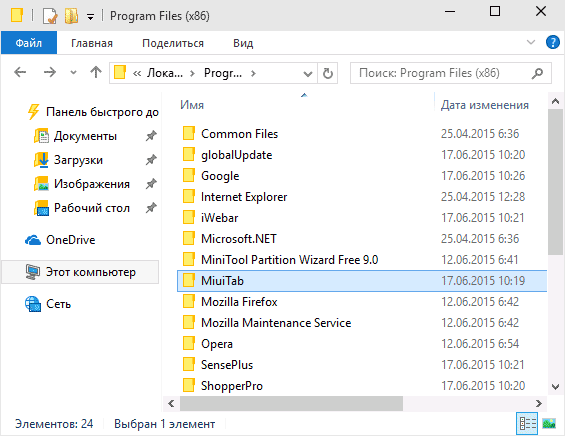Switch to details list view icon

(528, 423)
